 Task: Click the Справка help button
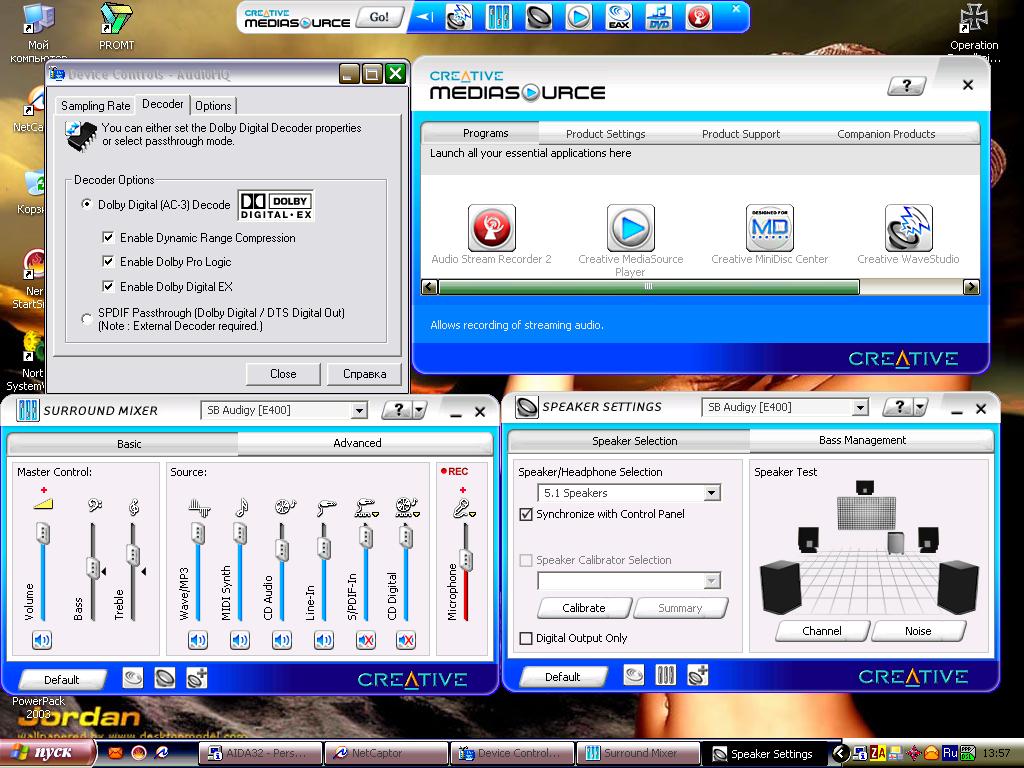coord(364,374)
